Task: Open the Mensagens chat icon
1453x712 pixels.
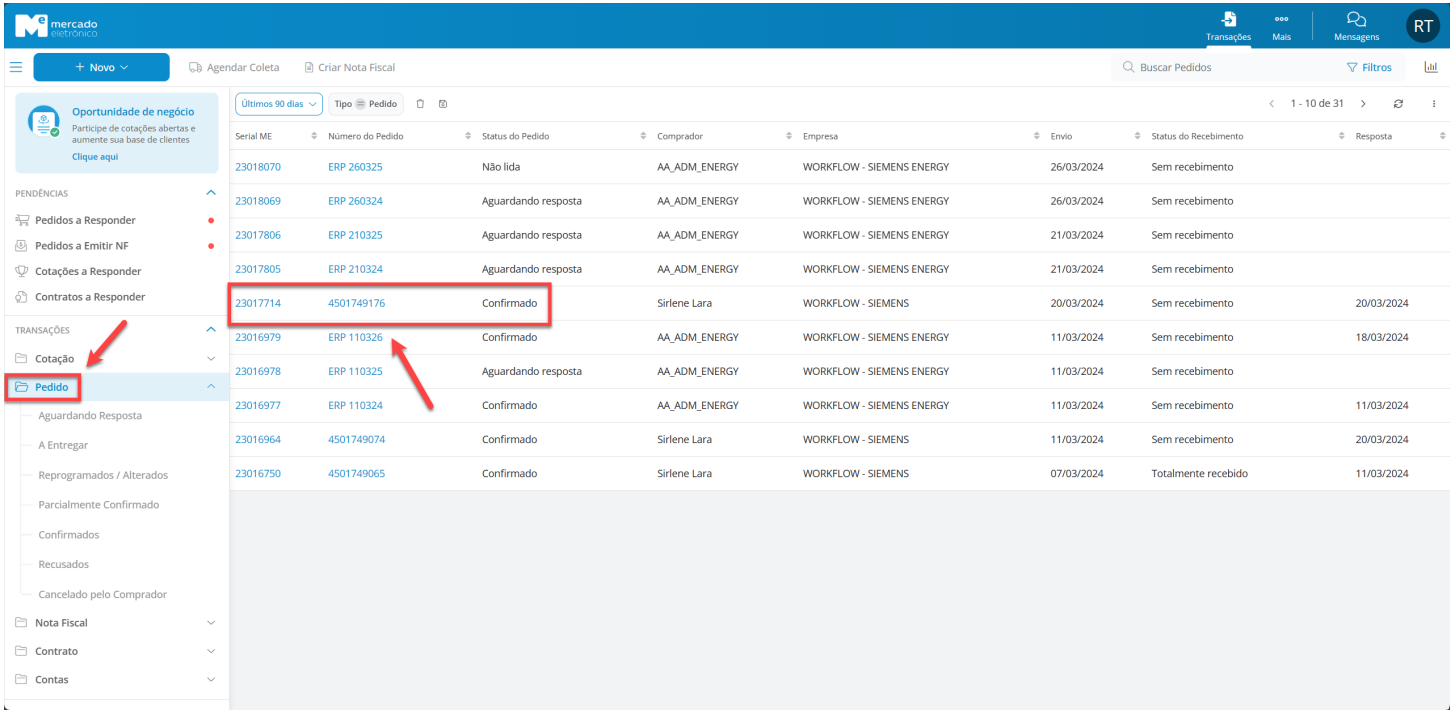Action: point(1356,26)
